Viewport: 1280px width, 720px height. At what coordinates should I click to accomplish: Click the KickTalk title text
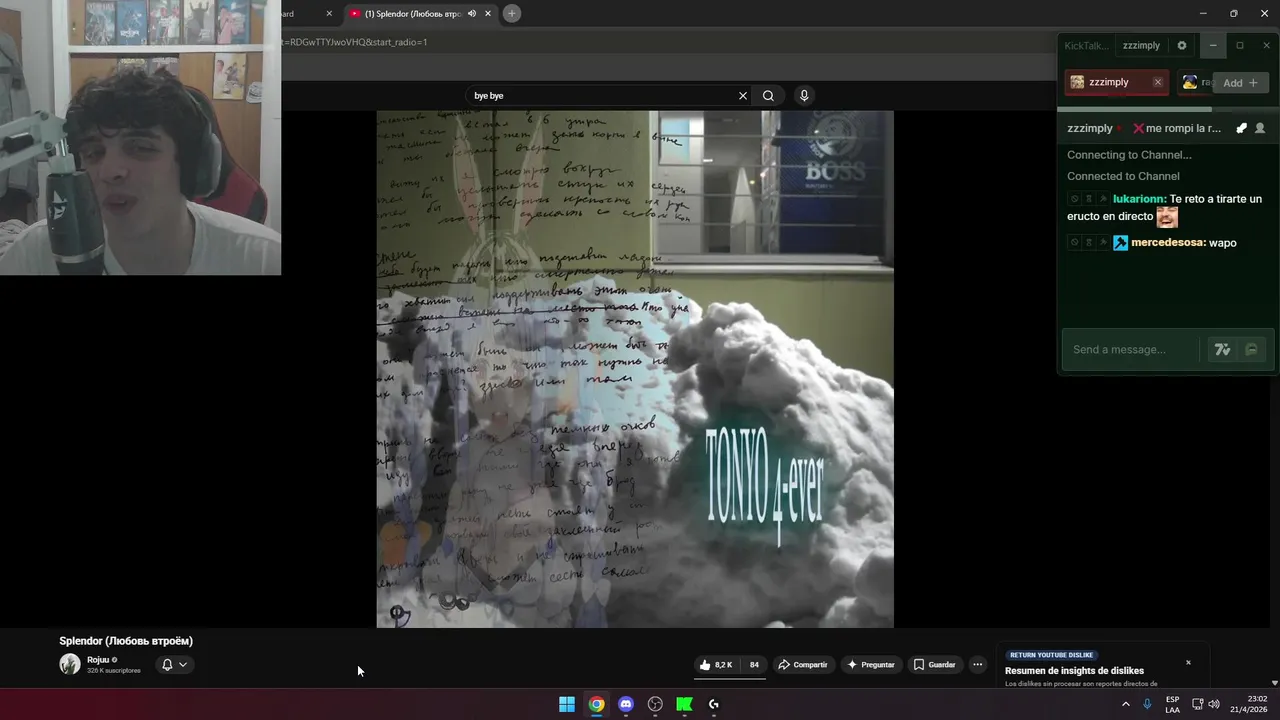coord(1087,46)
